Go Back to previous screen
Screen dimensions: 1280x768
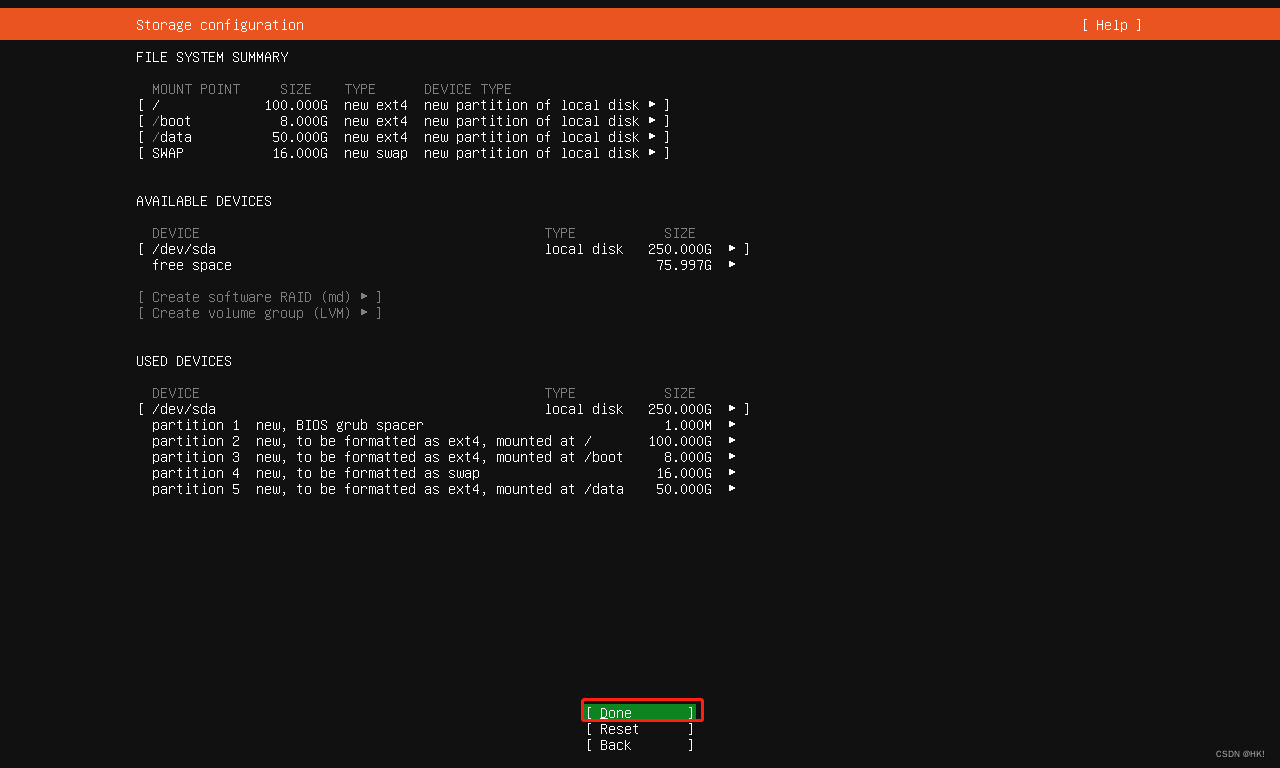pyautogui.click(x=640, y=745)
